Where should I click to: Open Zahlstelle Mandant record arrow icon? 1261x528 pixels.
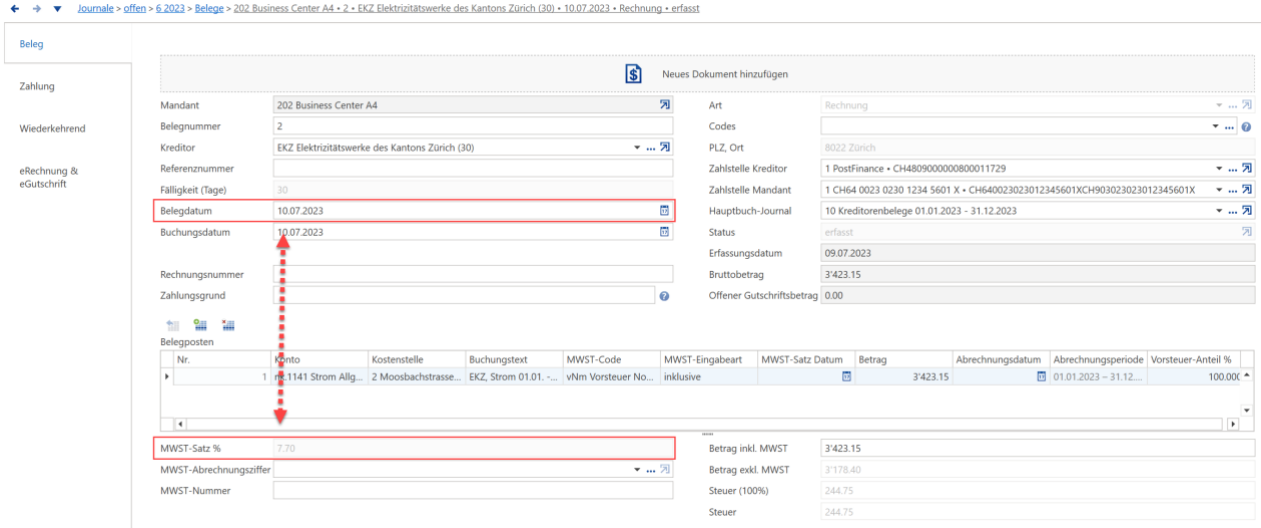[x=1246, y=190]
